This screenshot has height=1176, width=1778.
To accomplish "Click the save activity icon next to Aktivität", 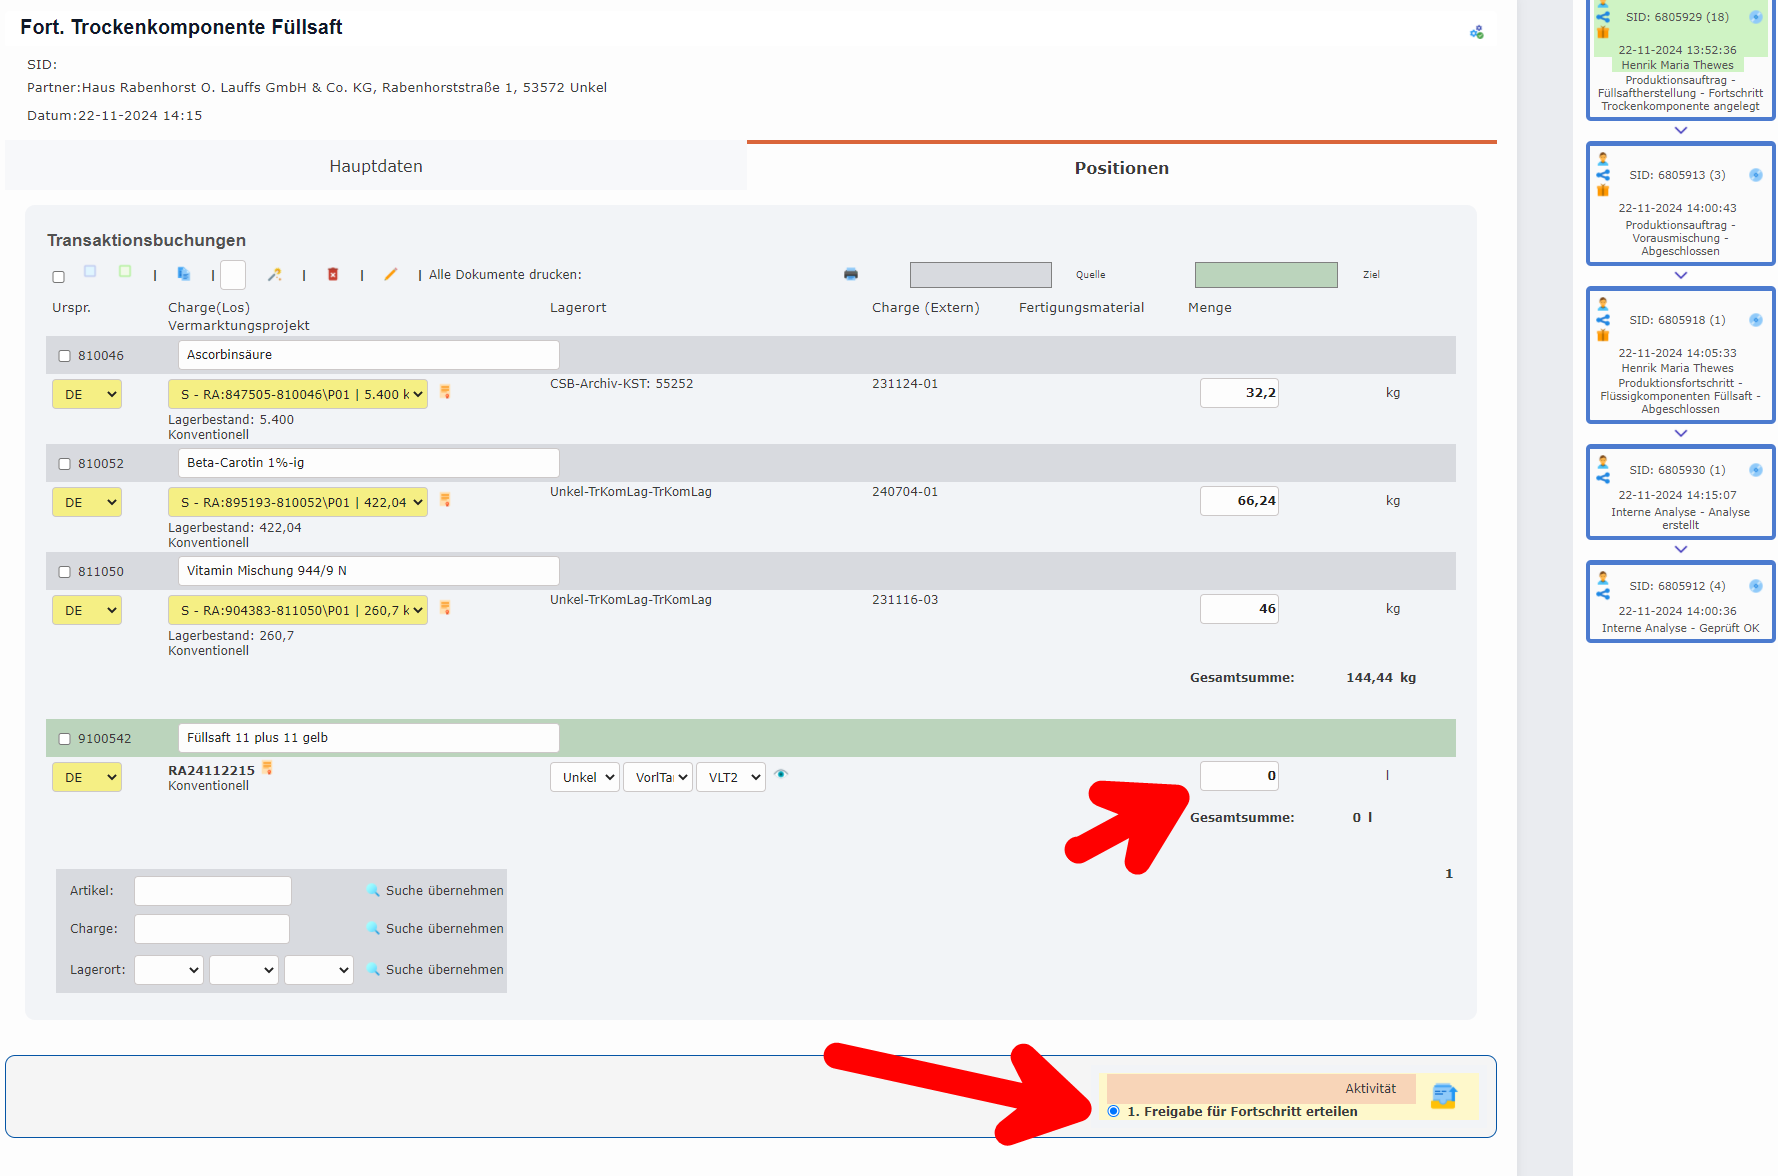I will pos(1443,1096).
